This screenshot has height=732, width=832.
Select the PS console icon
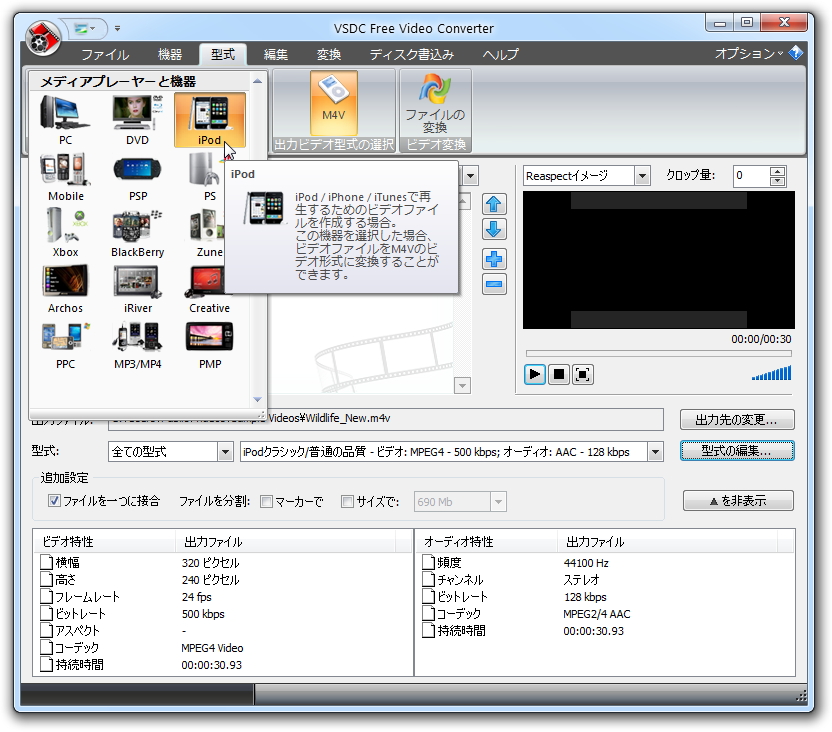pyautogui.click(x=209, y=177)
